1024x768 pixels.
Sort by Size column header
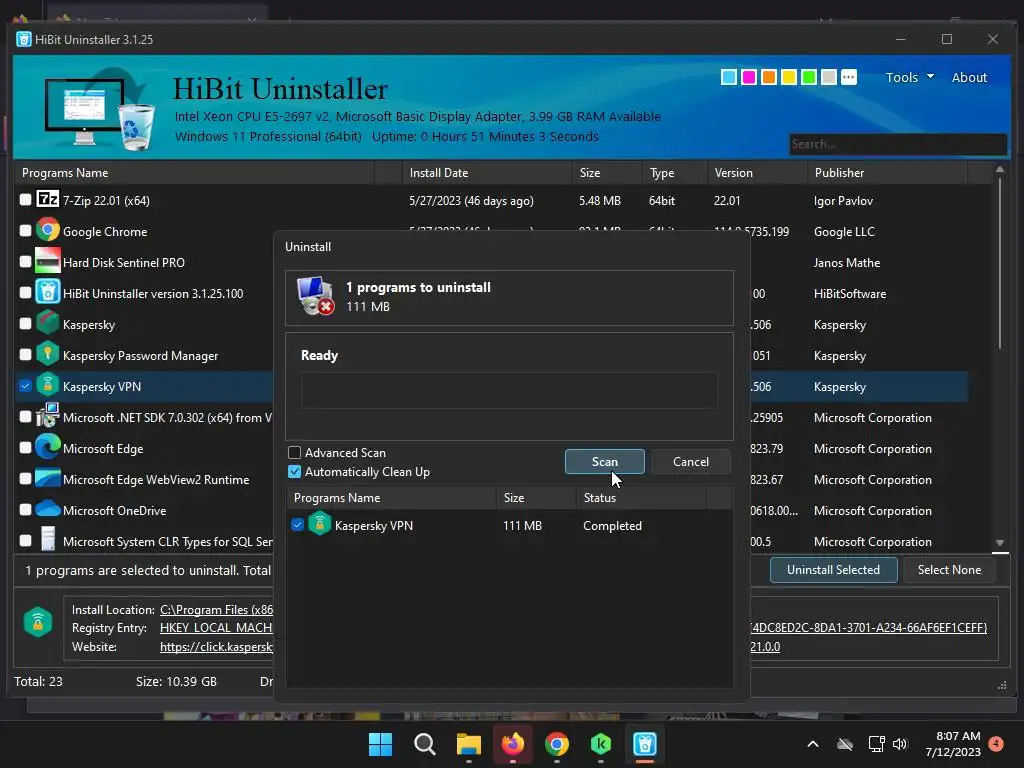tap(607, 172)
